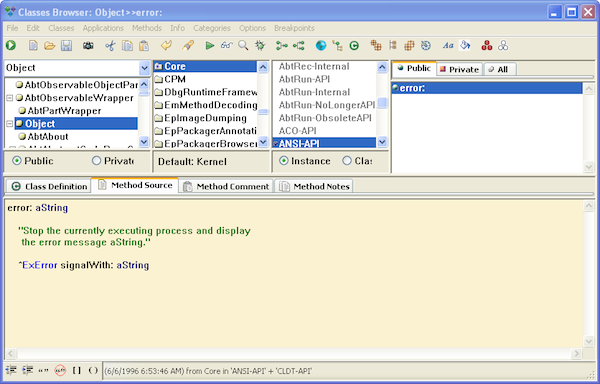Screen dimensions: 600x384
Task: Switch to the Method Notes tab
Action: point(314,186)
